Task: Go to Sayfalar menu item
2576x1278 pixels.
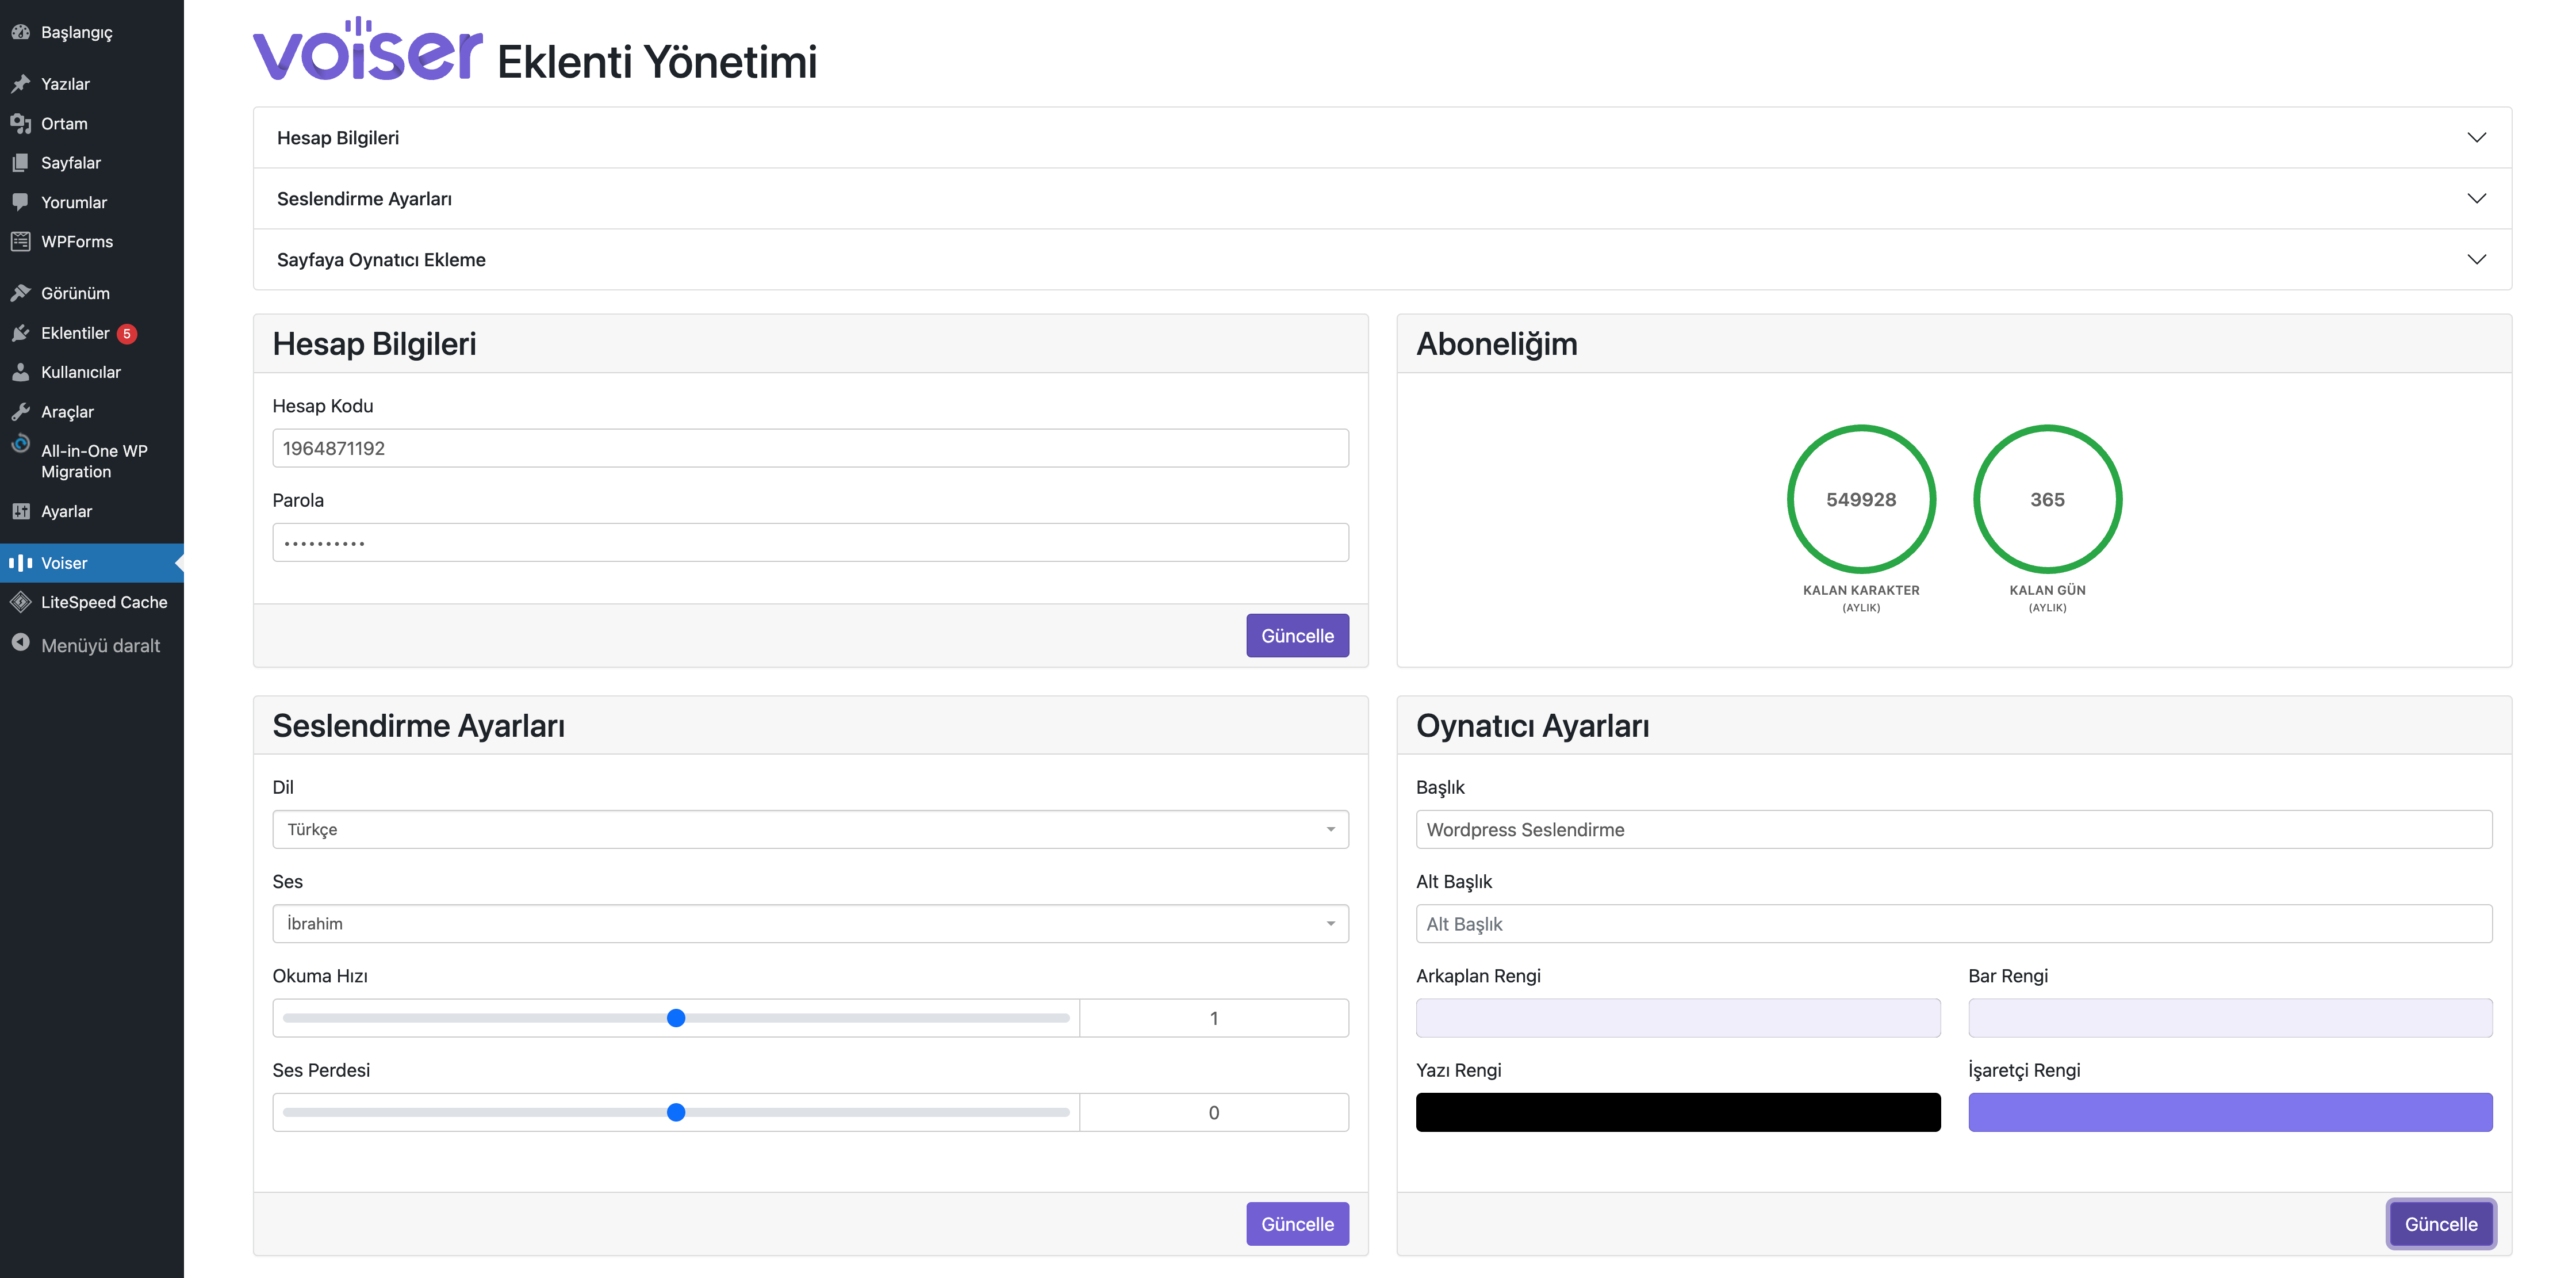Action: (x=71, y=163)
